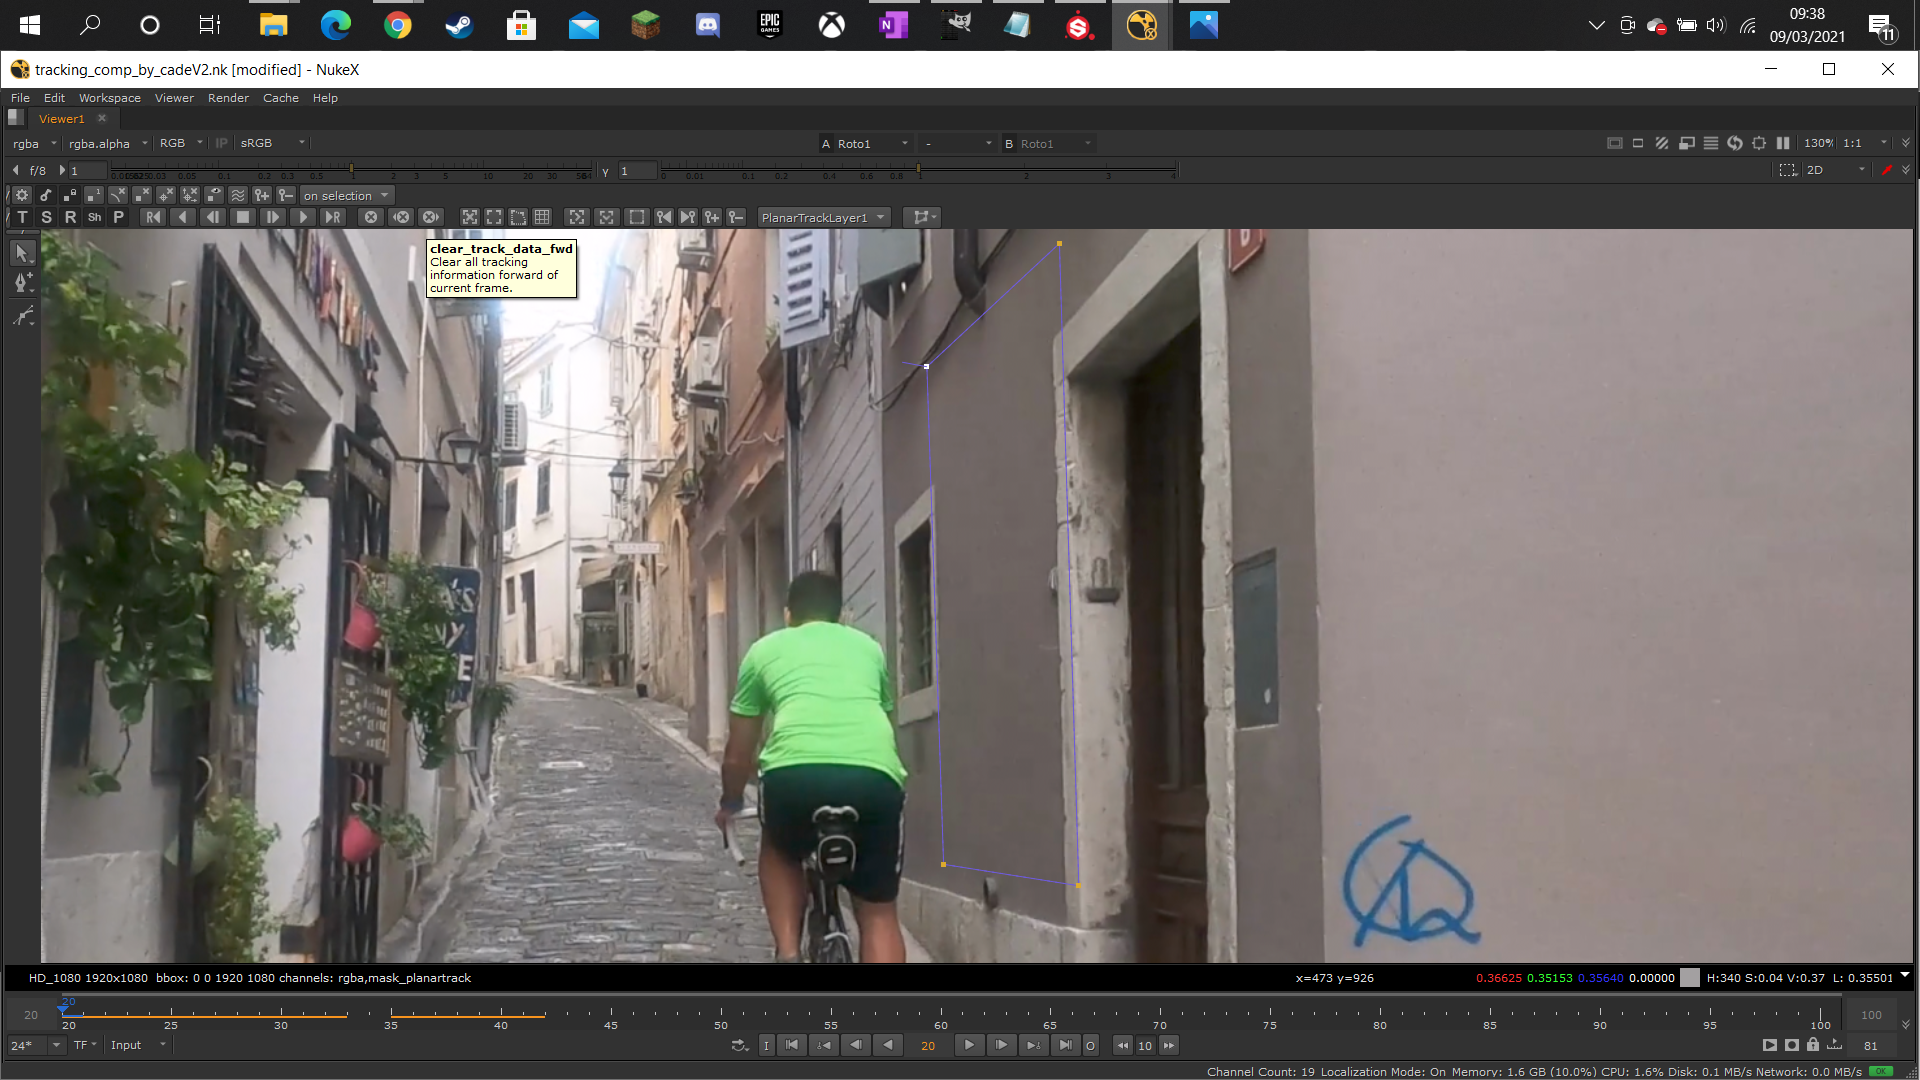Screen dimensions: 1920x1080
Task: Click the gain slider handle
Action: pyautogui.click(x=351, y=169)
